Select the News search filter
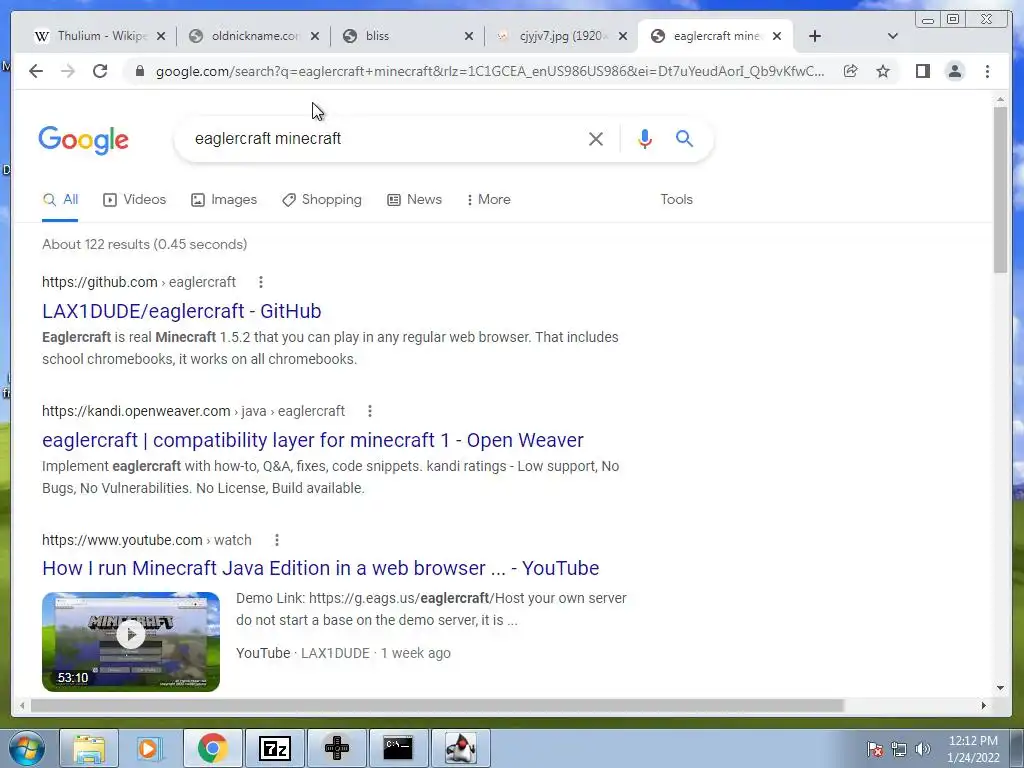The width and height of the screenshot is (1024, 768). click(415, 200)
